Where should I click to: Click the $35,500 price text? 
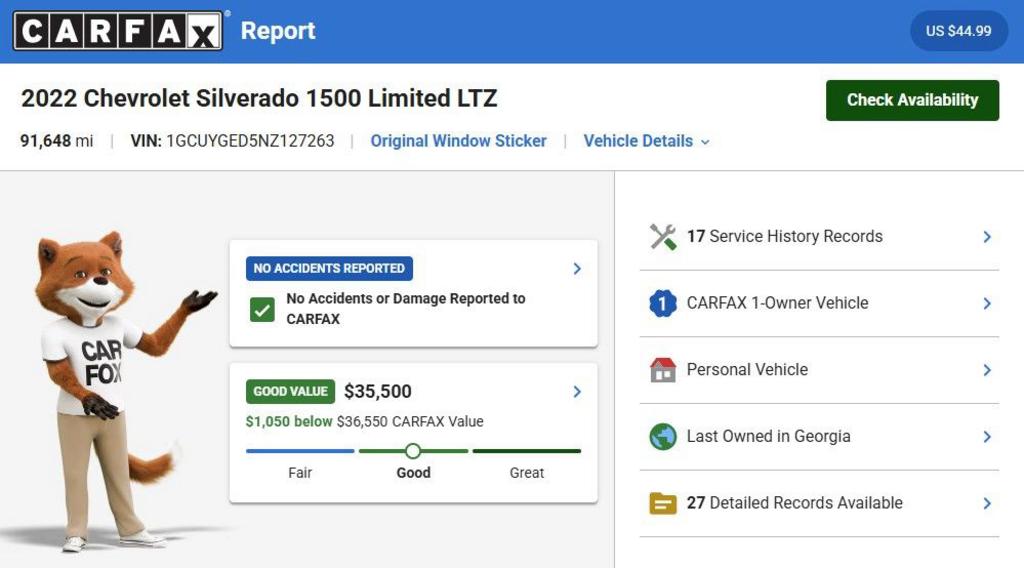click(377, 392)
